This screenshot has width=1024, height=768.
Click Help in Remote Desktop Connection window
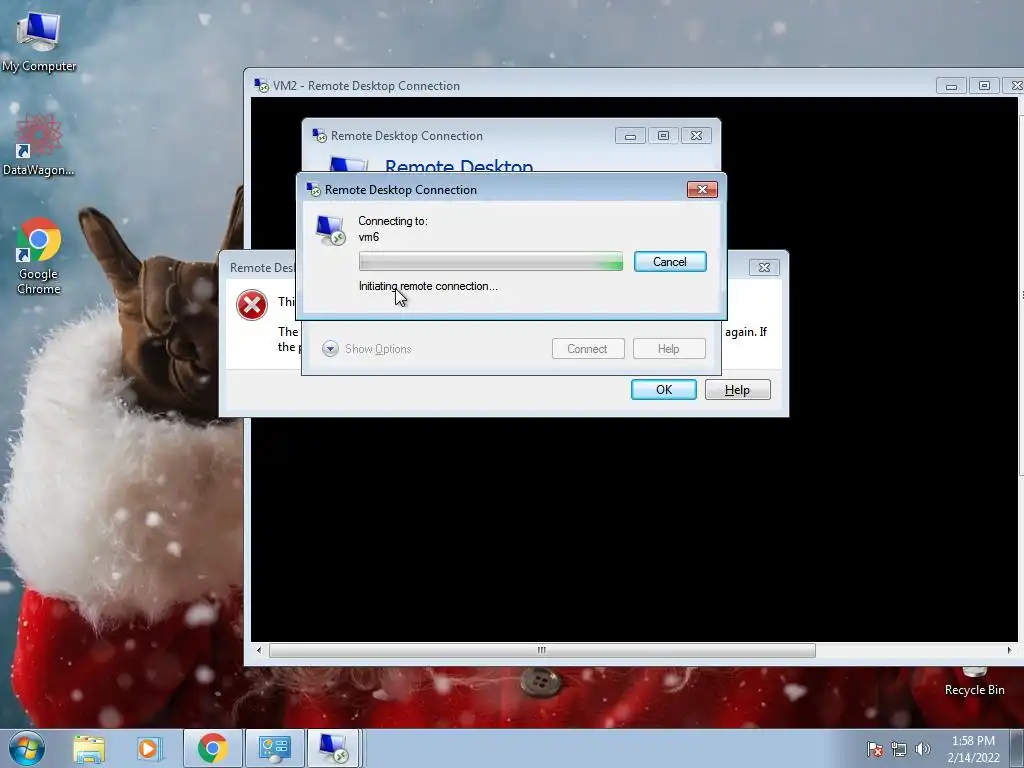pyautogui.click(x=669, y=349)
